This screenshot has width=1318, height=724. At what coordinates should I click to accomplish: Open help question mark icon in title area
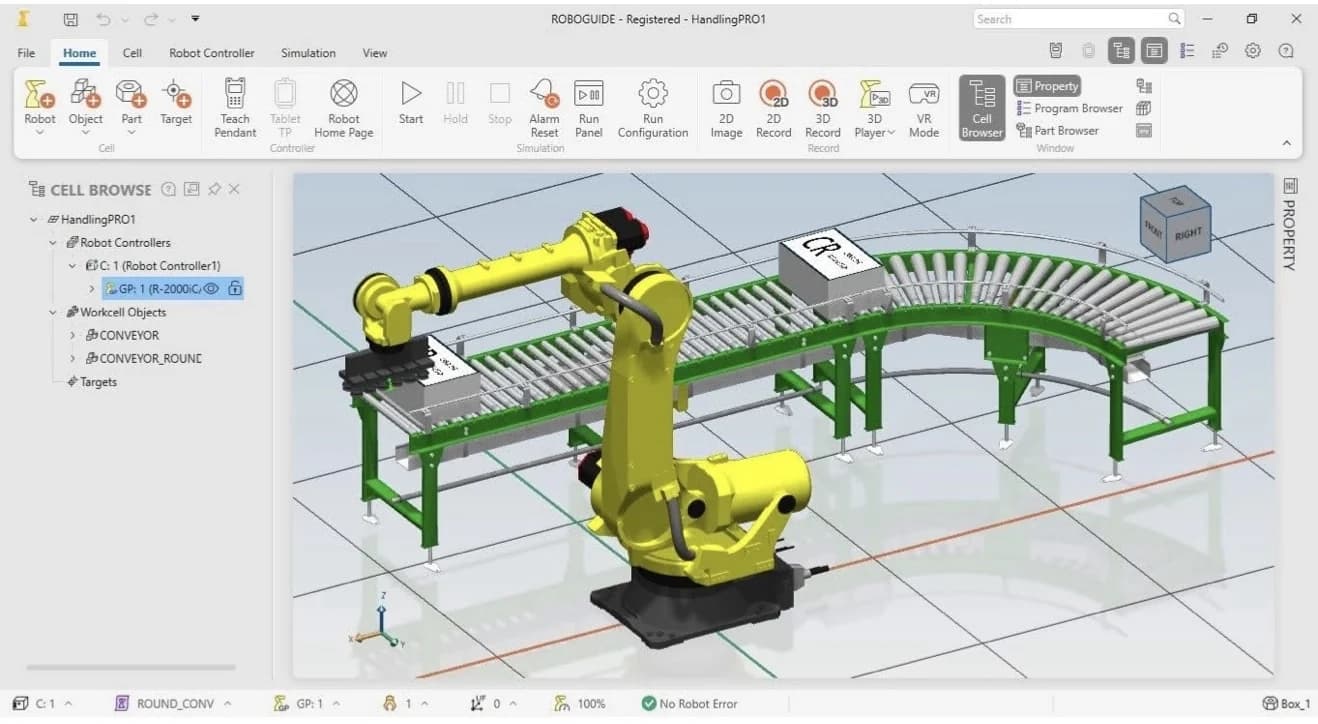tap(1286, 50)
